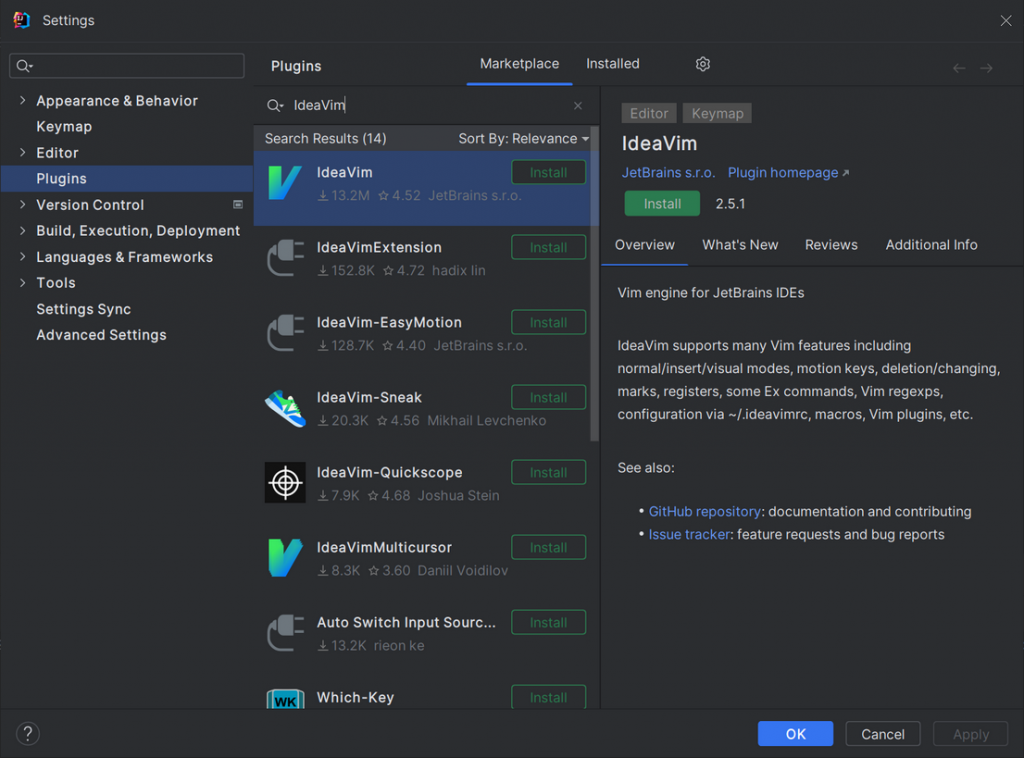Navigate back with the left arrow
Image resolution: width=1024 pixels, height=758 pixels.
coord(959,68)
